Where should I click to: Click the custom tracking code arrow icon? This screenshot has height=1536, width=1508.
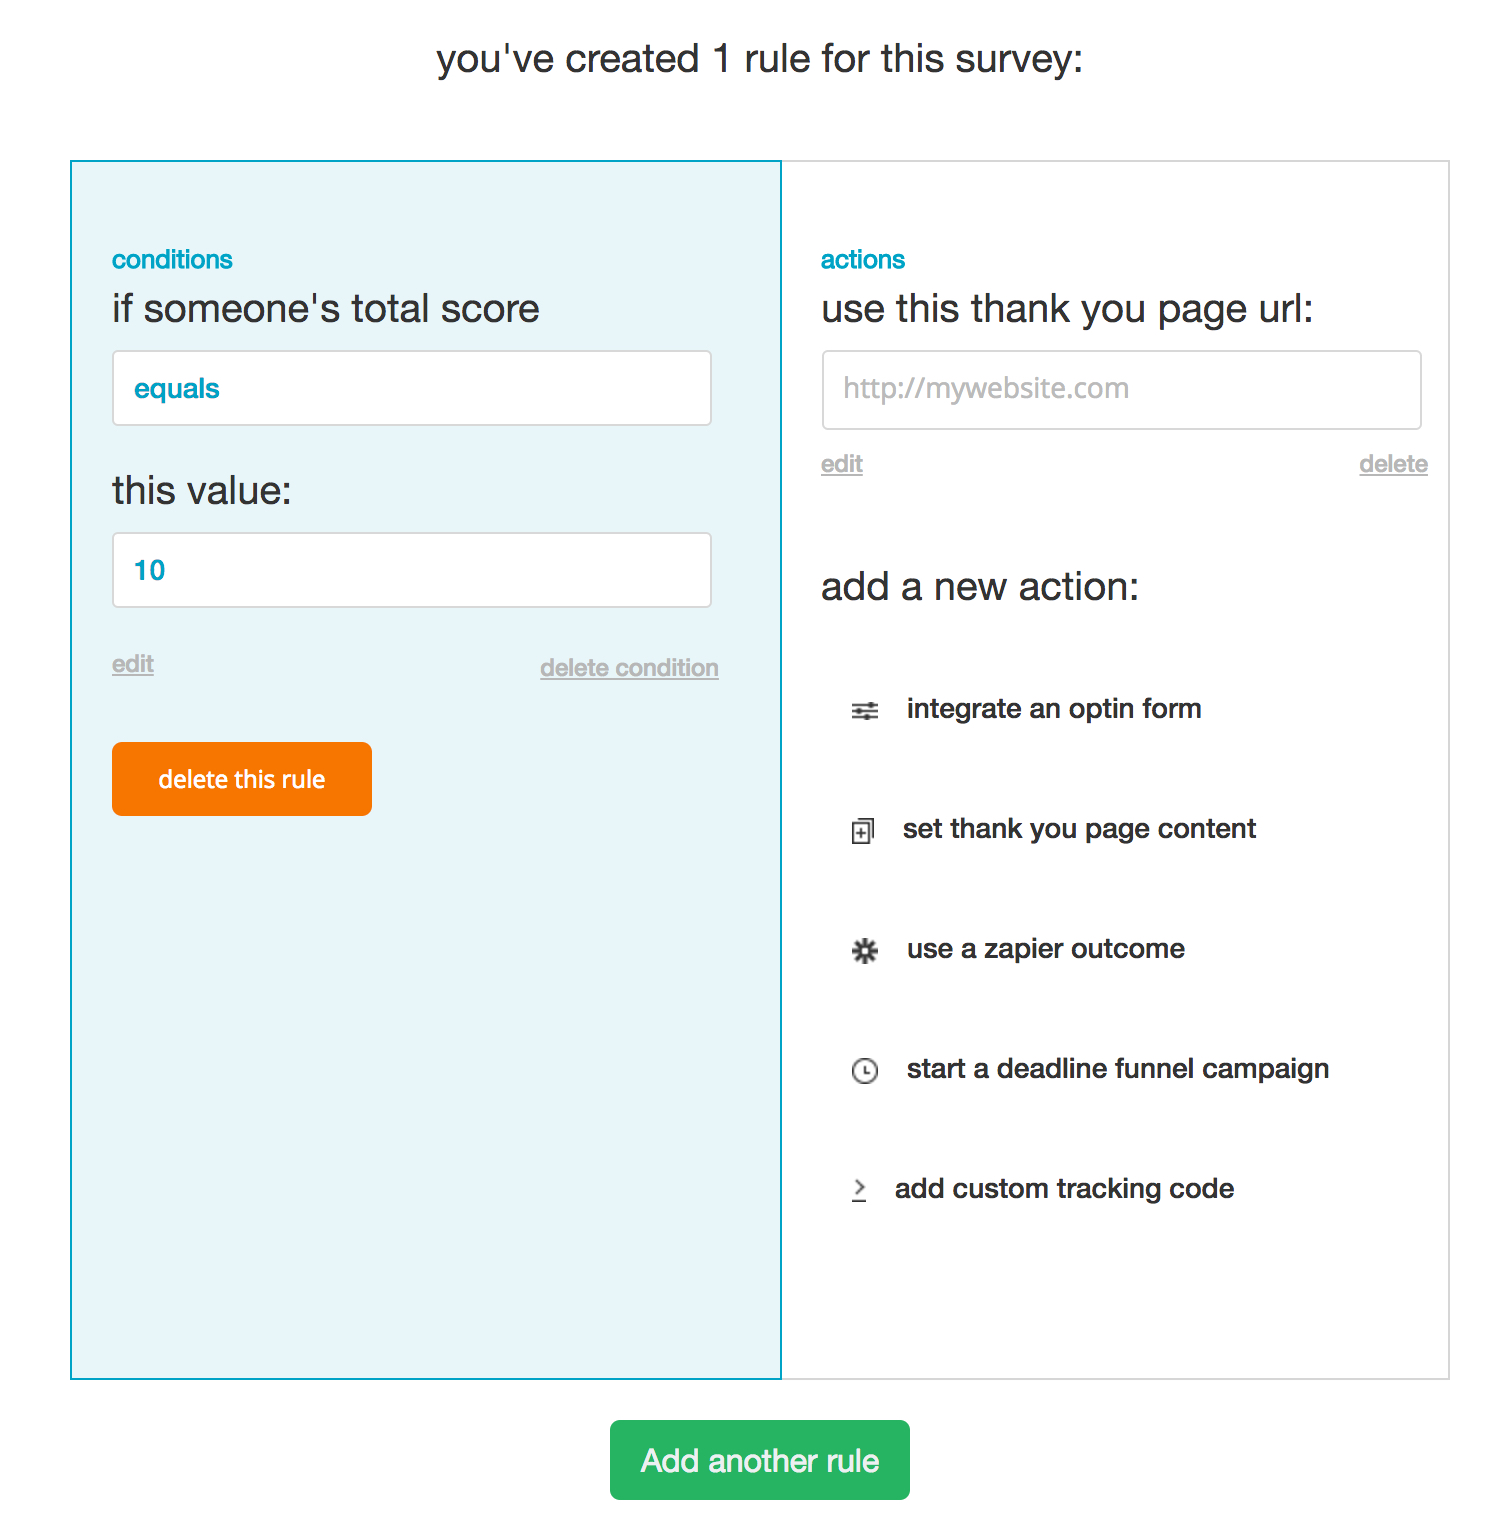859,1190
